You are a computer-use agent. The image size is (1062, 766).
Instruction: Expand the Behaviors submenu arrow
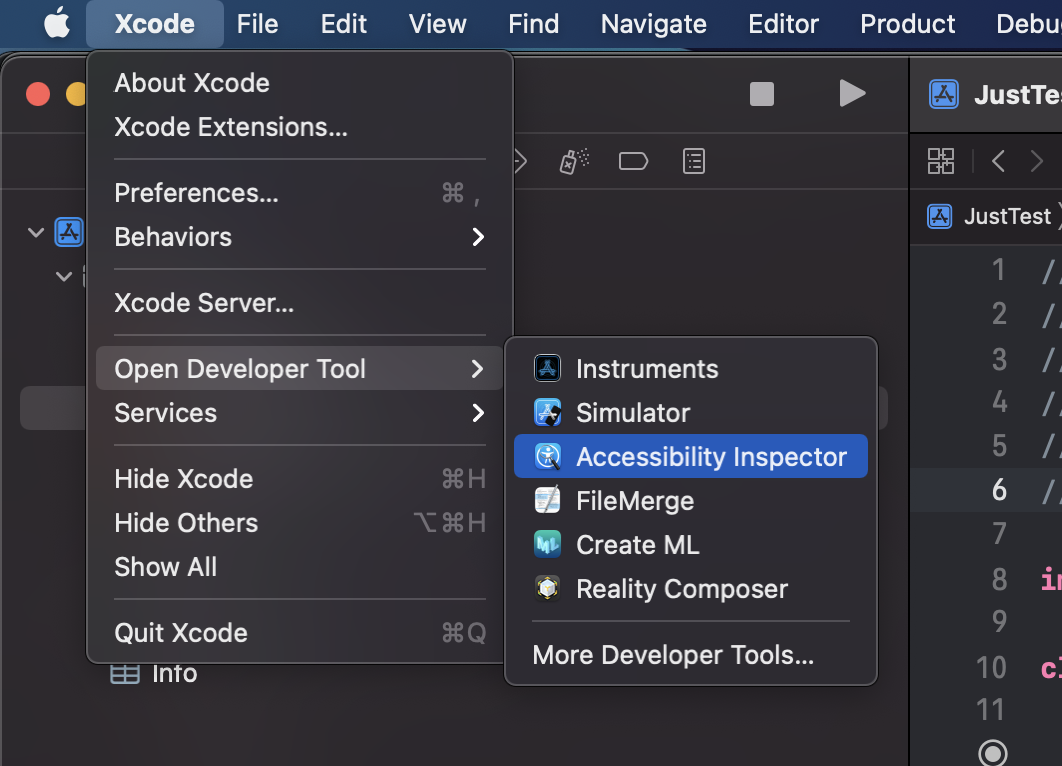[478, 237]
